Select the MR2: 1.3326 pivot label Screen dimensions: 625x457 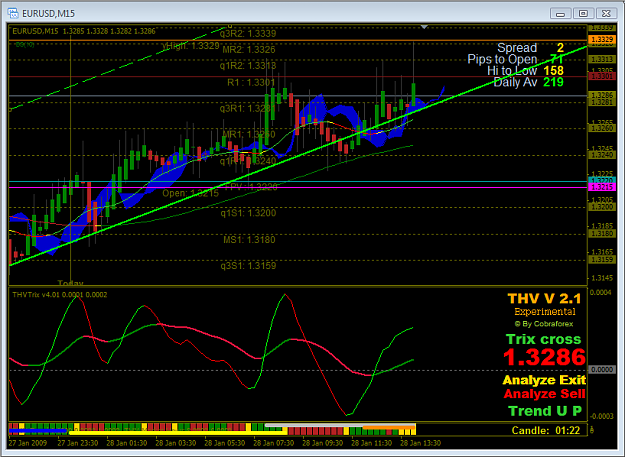click(x=249, y=50)
